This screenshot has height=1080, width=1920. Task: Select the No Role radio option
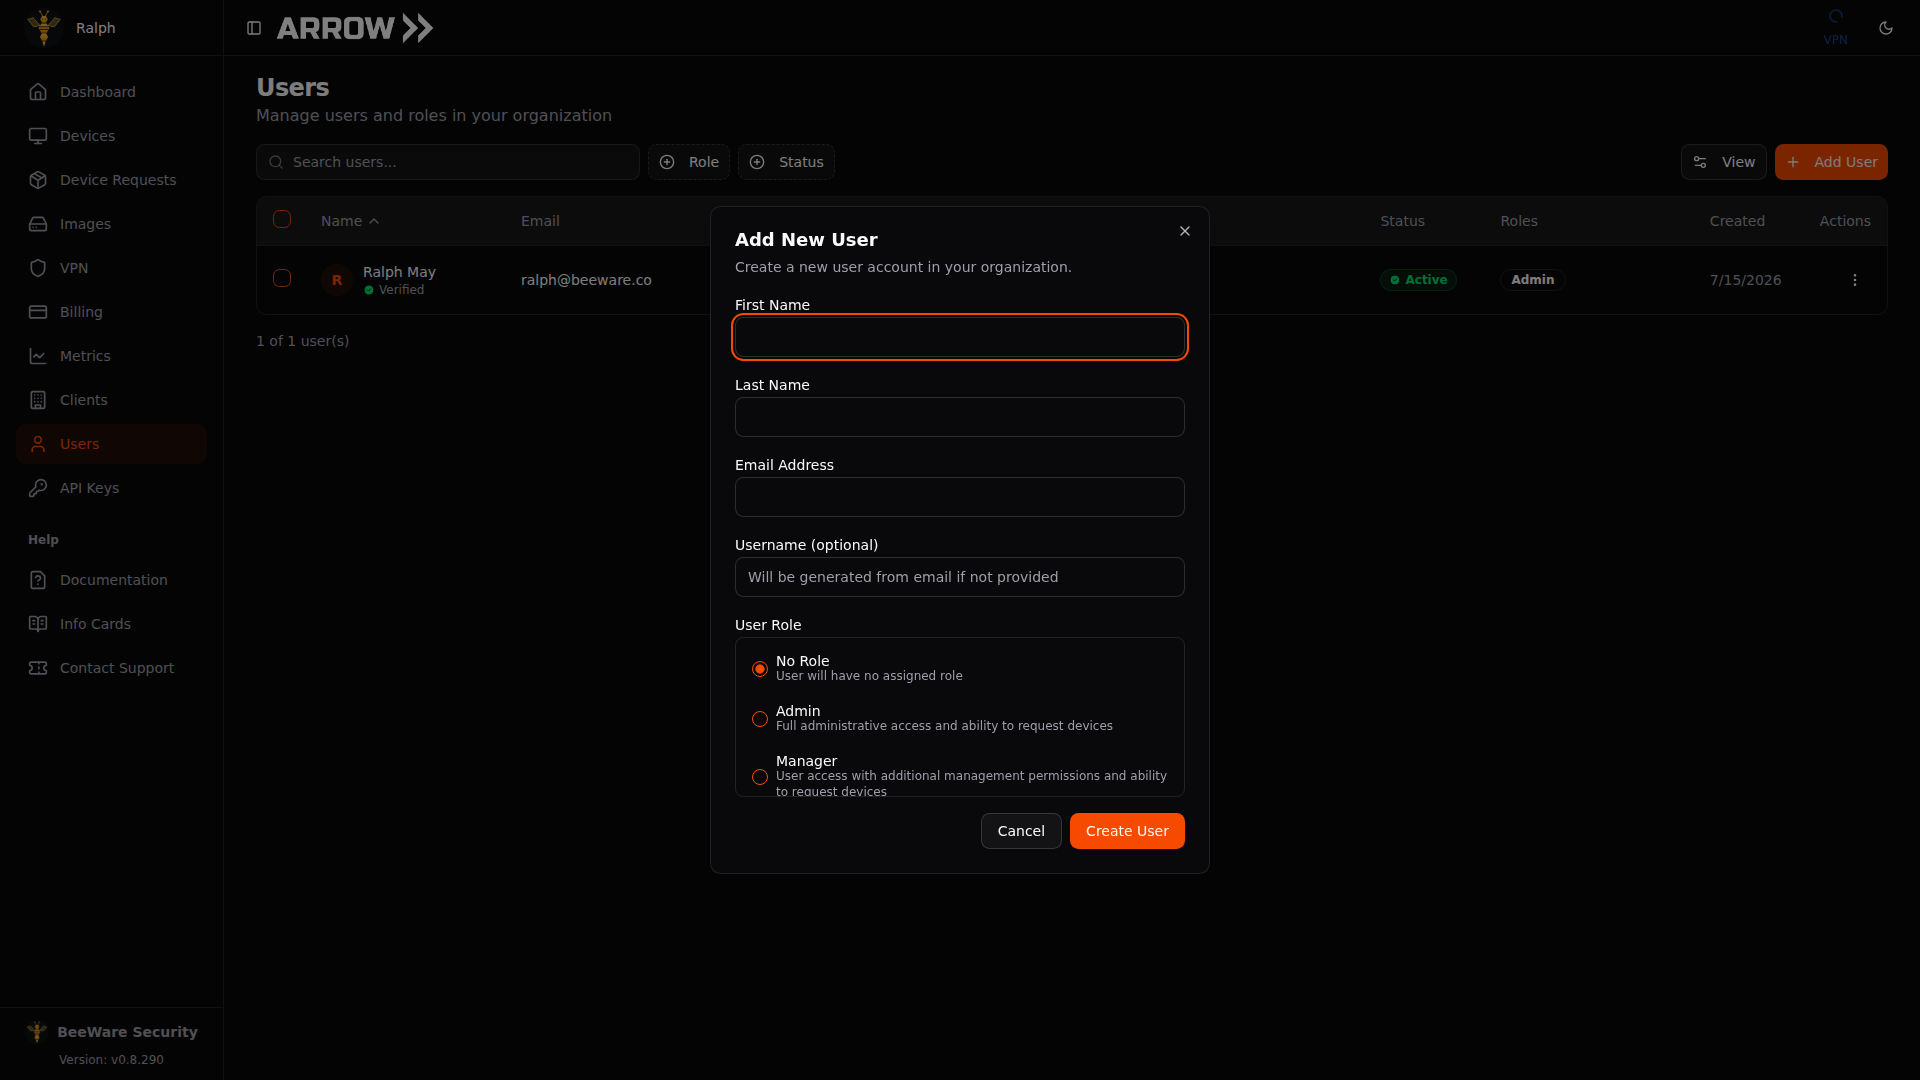coord(760,669)
